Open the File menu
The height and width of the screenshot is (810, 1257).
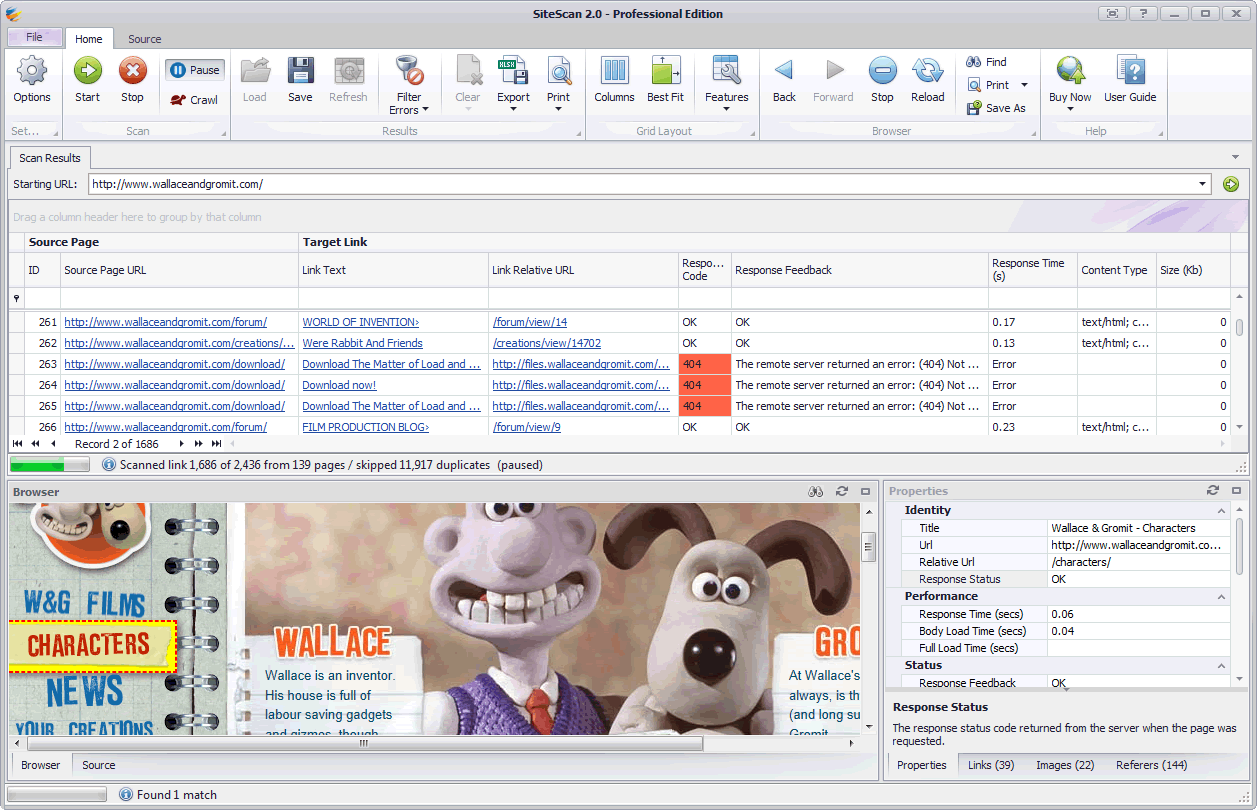pyautogui.click(x=34, y=37)
